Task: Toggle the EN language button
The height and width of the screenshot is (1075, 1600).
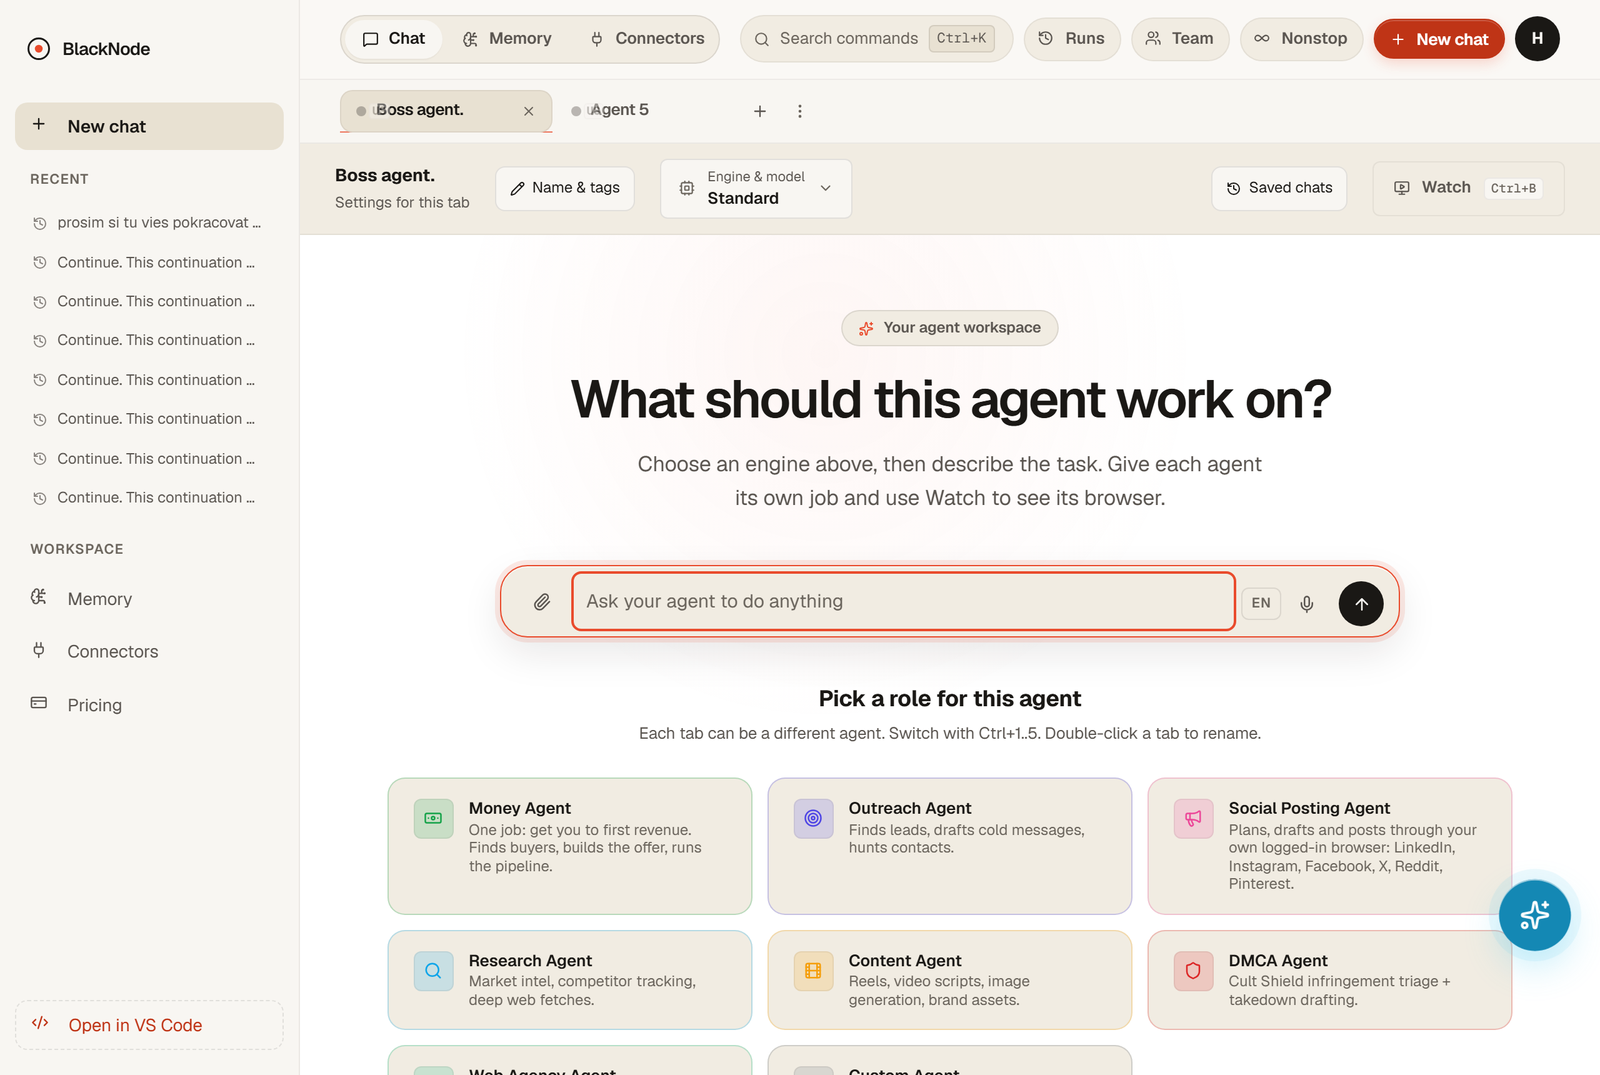Action: pos(1261,603)
